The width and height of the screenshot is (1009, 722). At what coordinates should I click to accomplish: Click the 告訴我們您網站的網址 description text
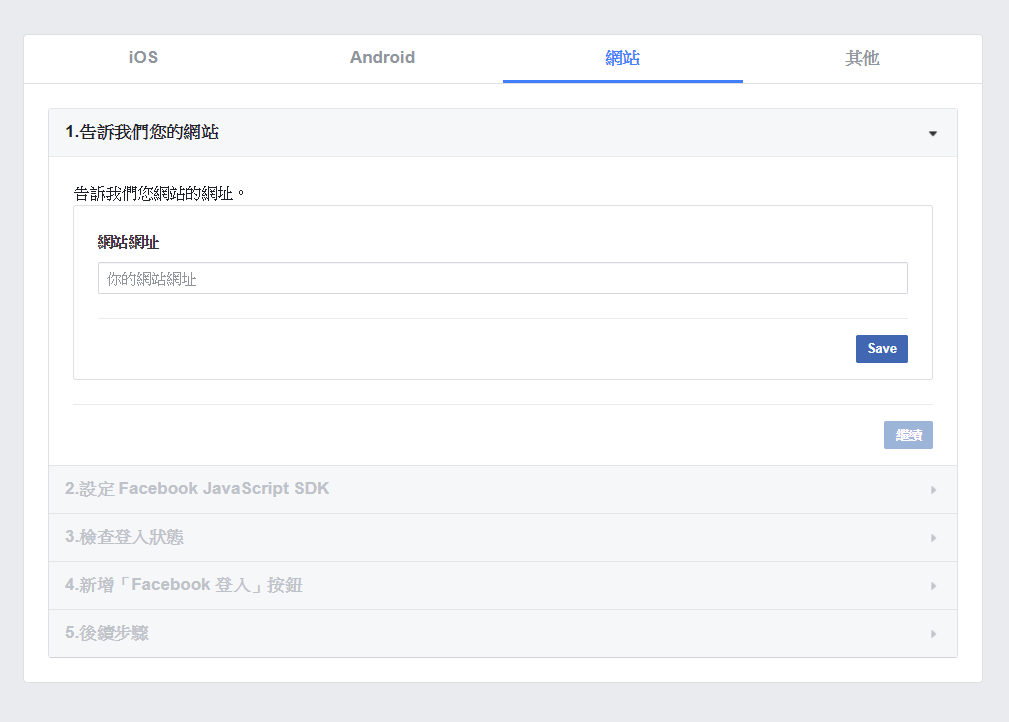coord(159,194)
